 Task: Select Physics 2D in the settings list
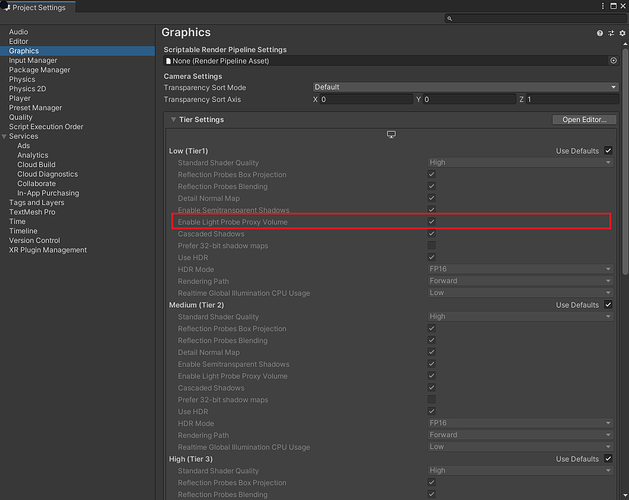27,89
